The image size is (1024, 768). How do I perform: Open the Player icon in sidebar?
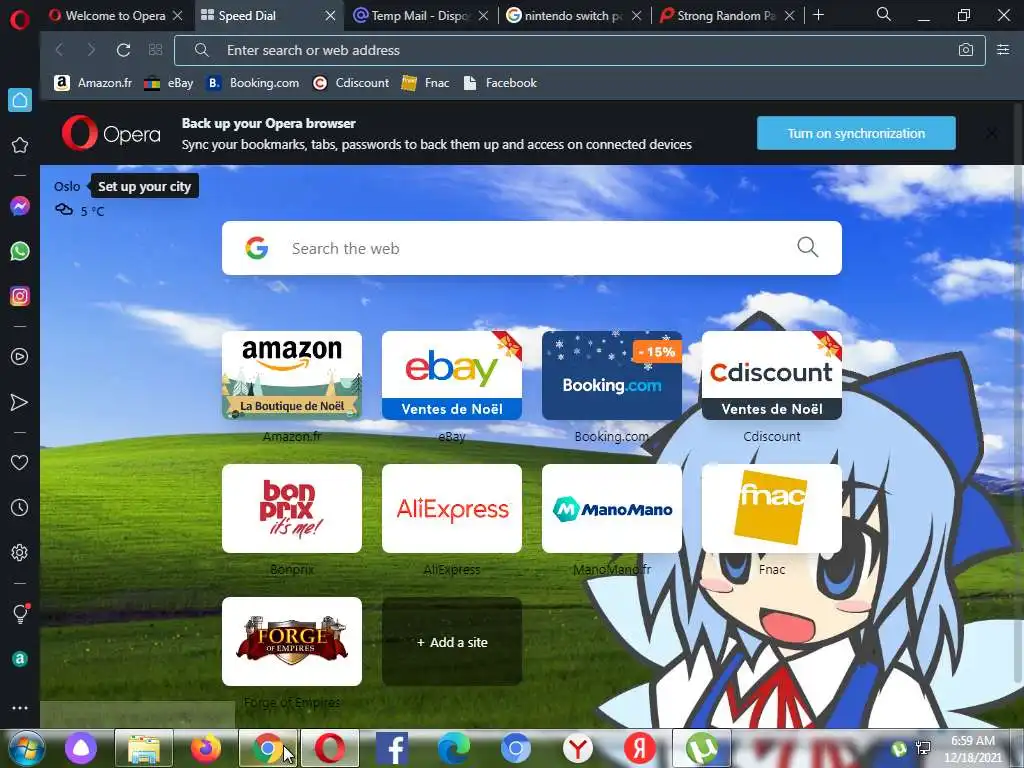click(20, 357)
